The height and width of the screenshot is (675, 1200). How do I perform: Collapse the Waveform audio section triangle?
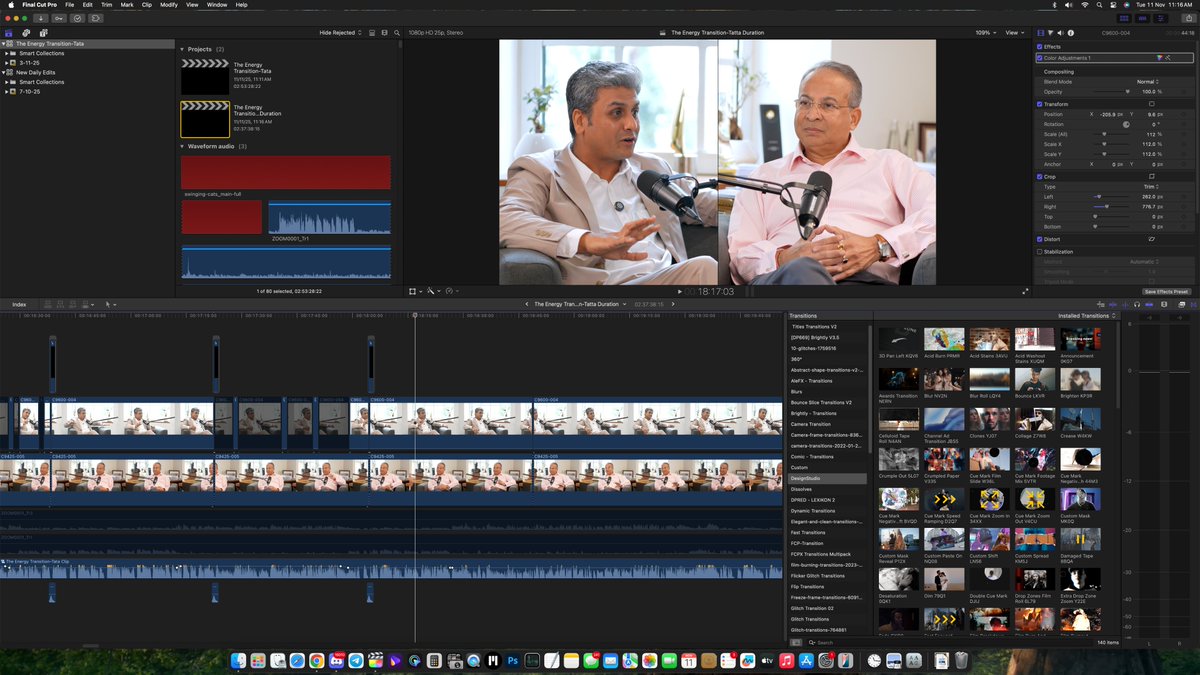click(182, 146)
